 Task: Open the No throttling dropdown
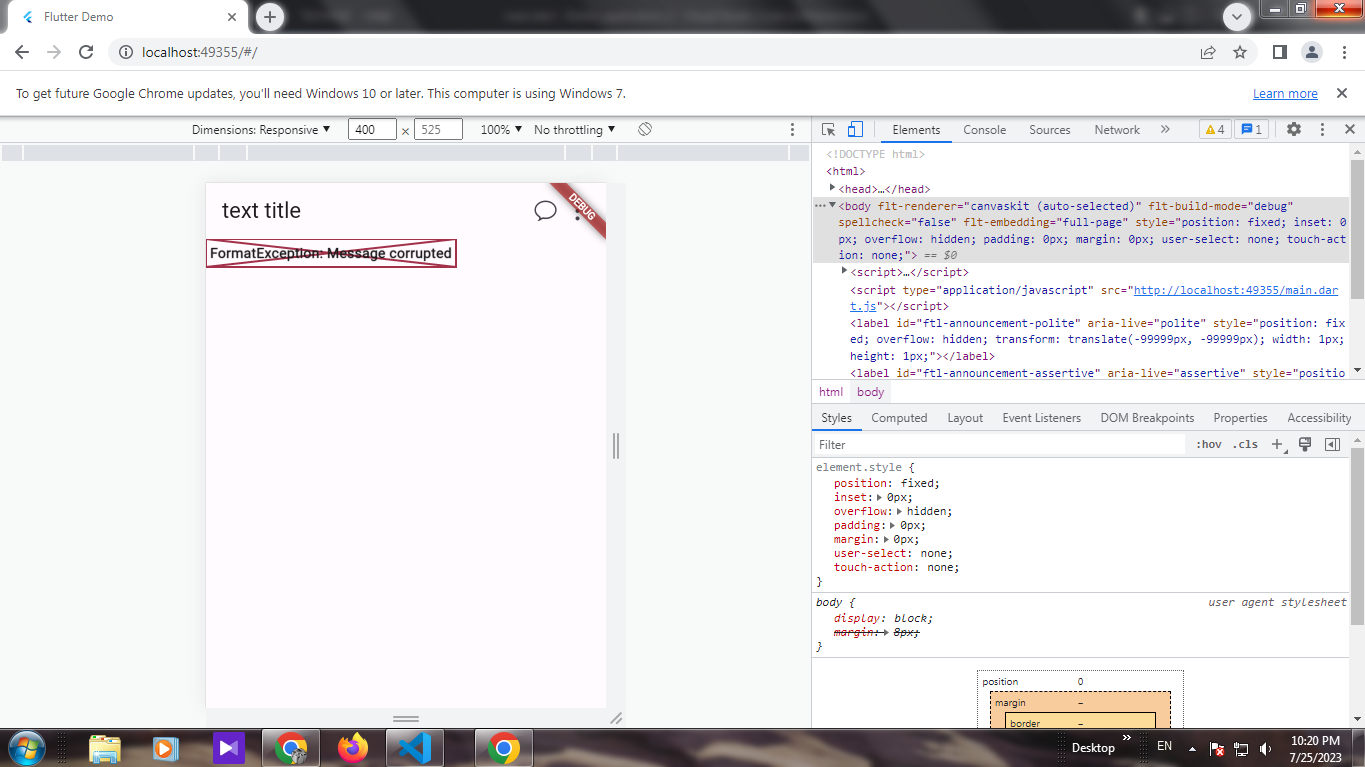click(575, 130)
